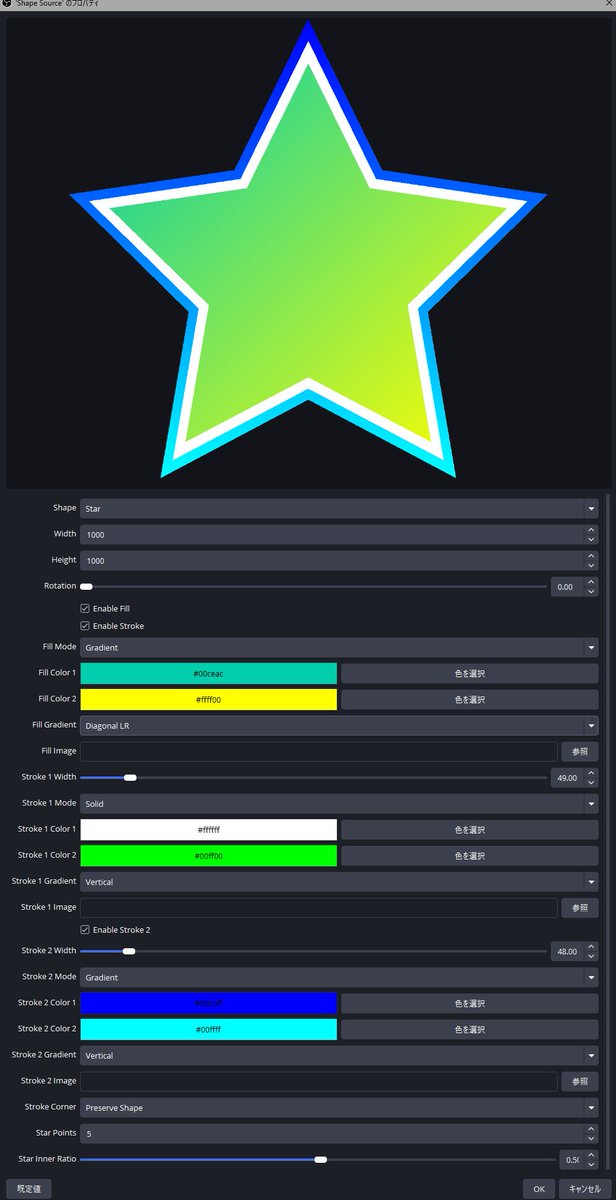This screenshot has height=1200, width=616.
Task: Click the Fill Image path field
Action: click(x=318, y=751)
